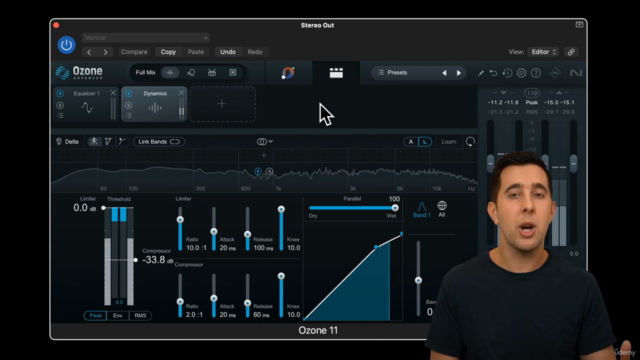Add a crossover band with plus

coord(264,156)
